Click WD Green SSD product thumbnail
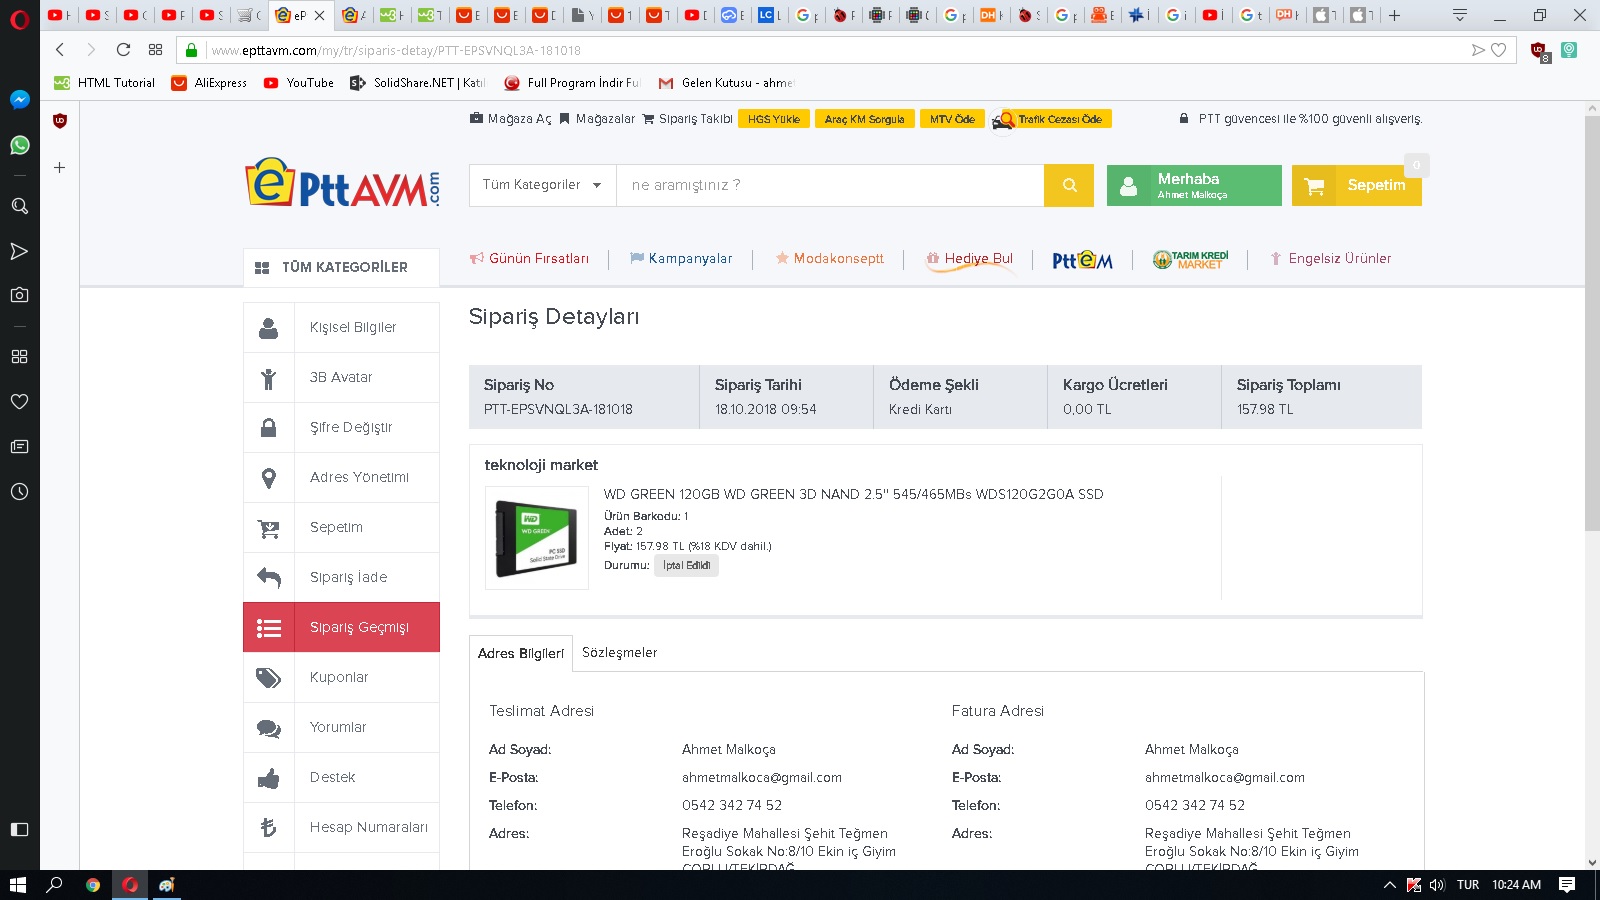The height and width of the screenshot is (900, 1600). pos(537,538)
